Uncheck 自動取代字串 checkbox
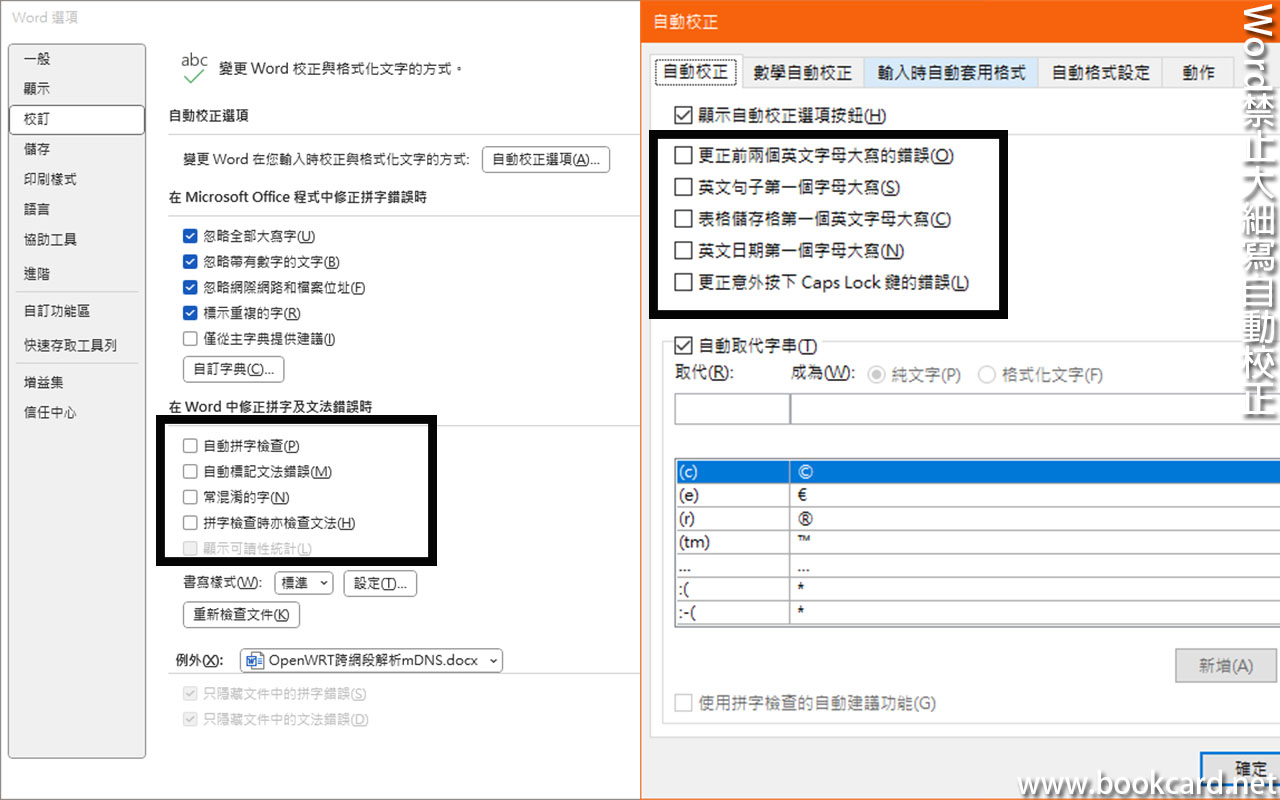Image resolution: width=1280 pixels, height=800 pixels. 684,346
